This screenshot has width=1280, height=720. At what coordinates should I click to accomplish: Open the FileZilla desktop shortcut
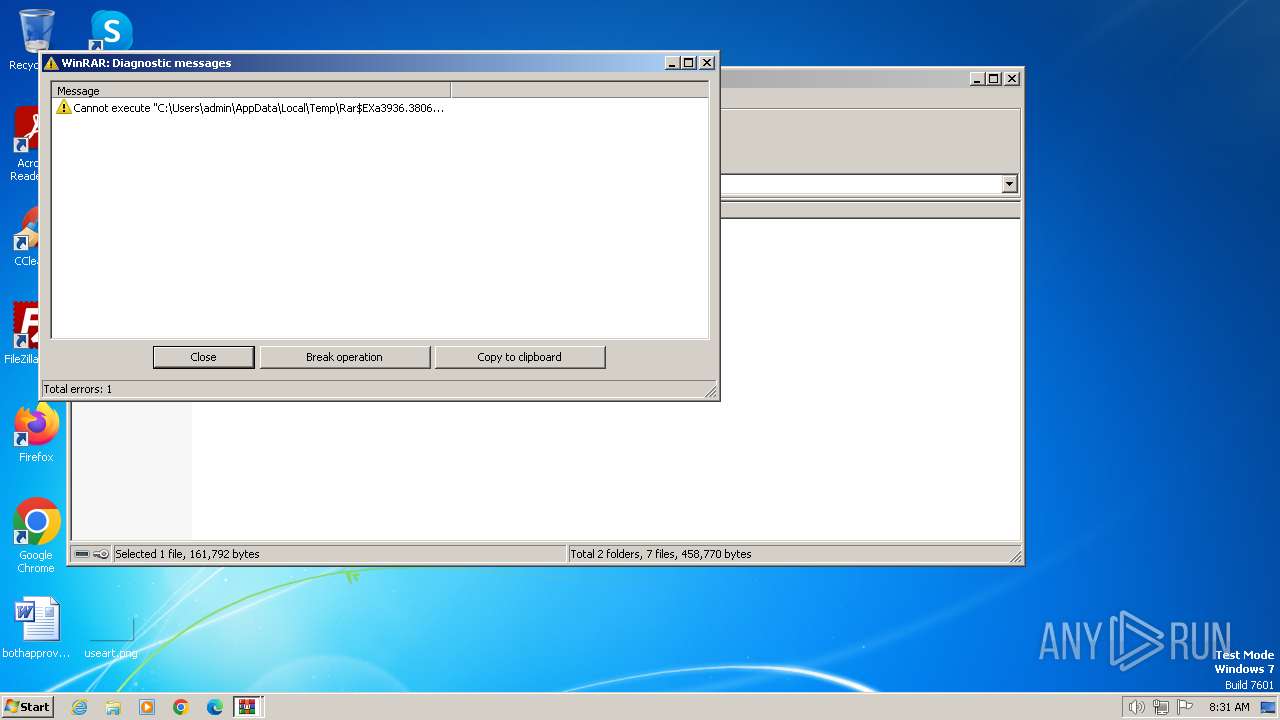click(24, 333)
